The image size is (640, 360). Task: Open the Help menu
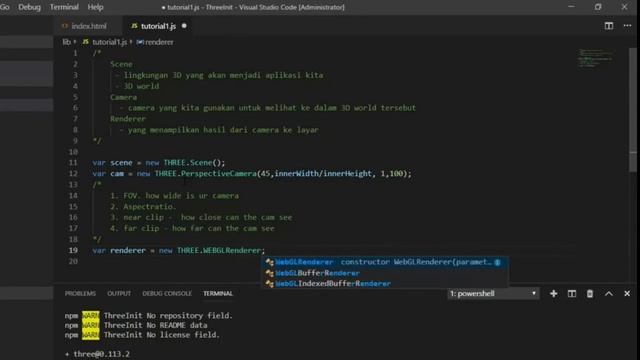pos(96,7)
